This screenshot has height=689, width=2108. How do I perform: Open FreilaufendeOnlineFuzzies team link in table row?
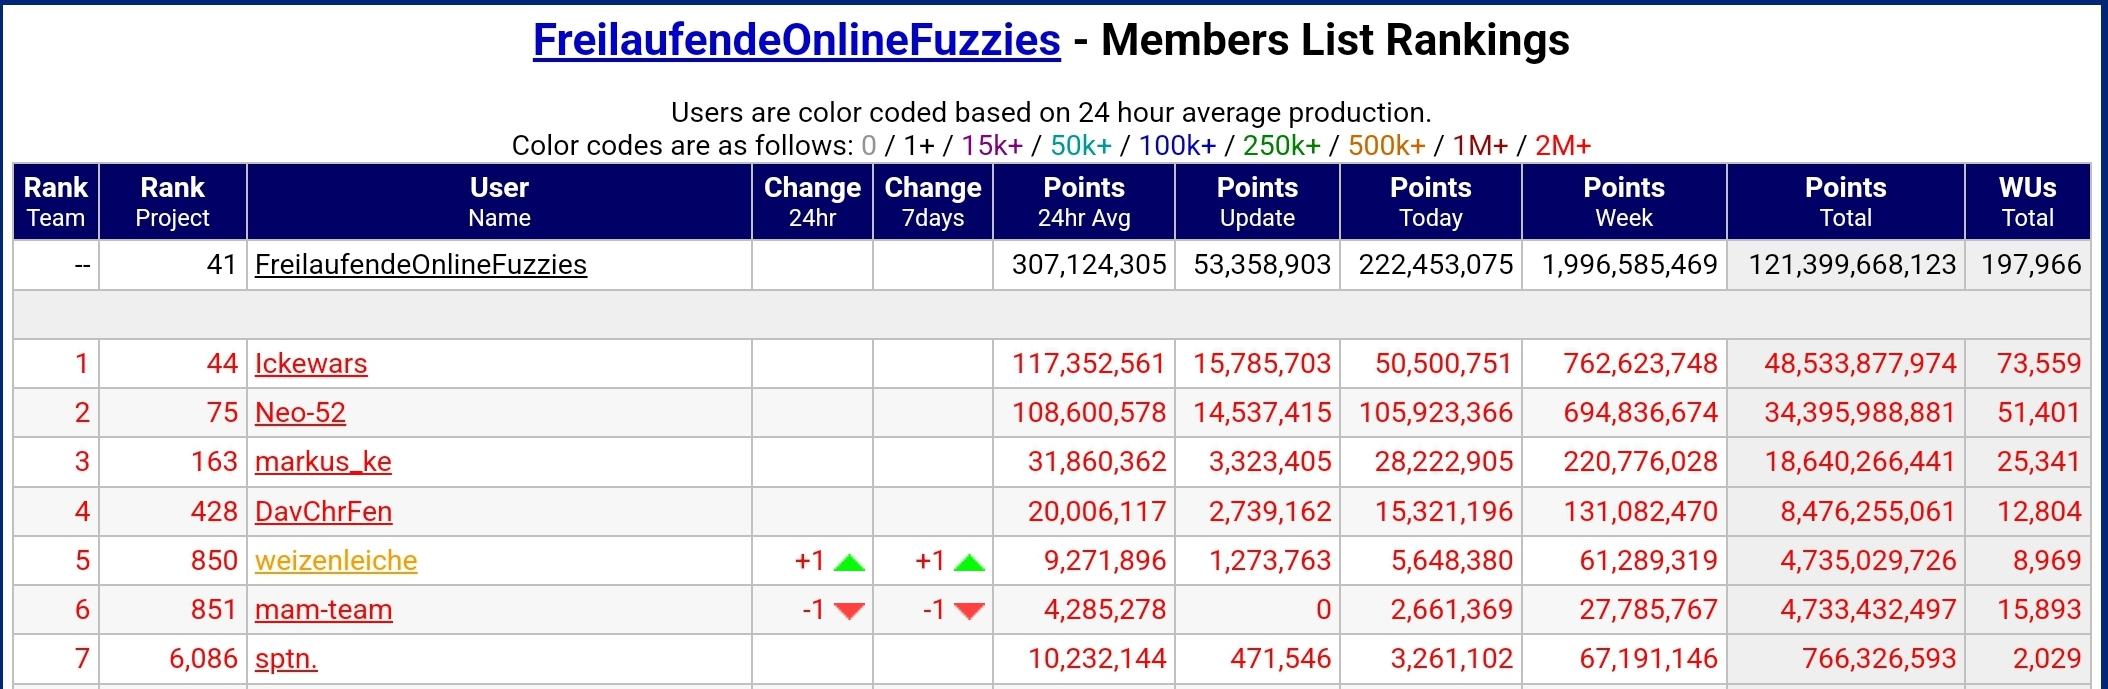click(x=421, y=265)
